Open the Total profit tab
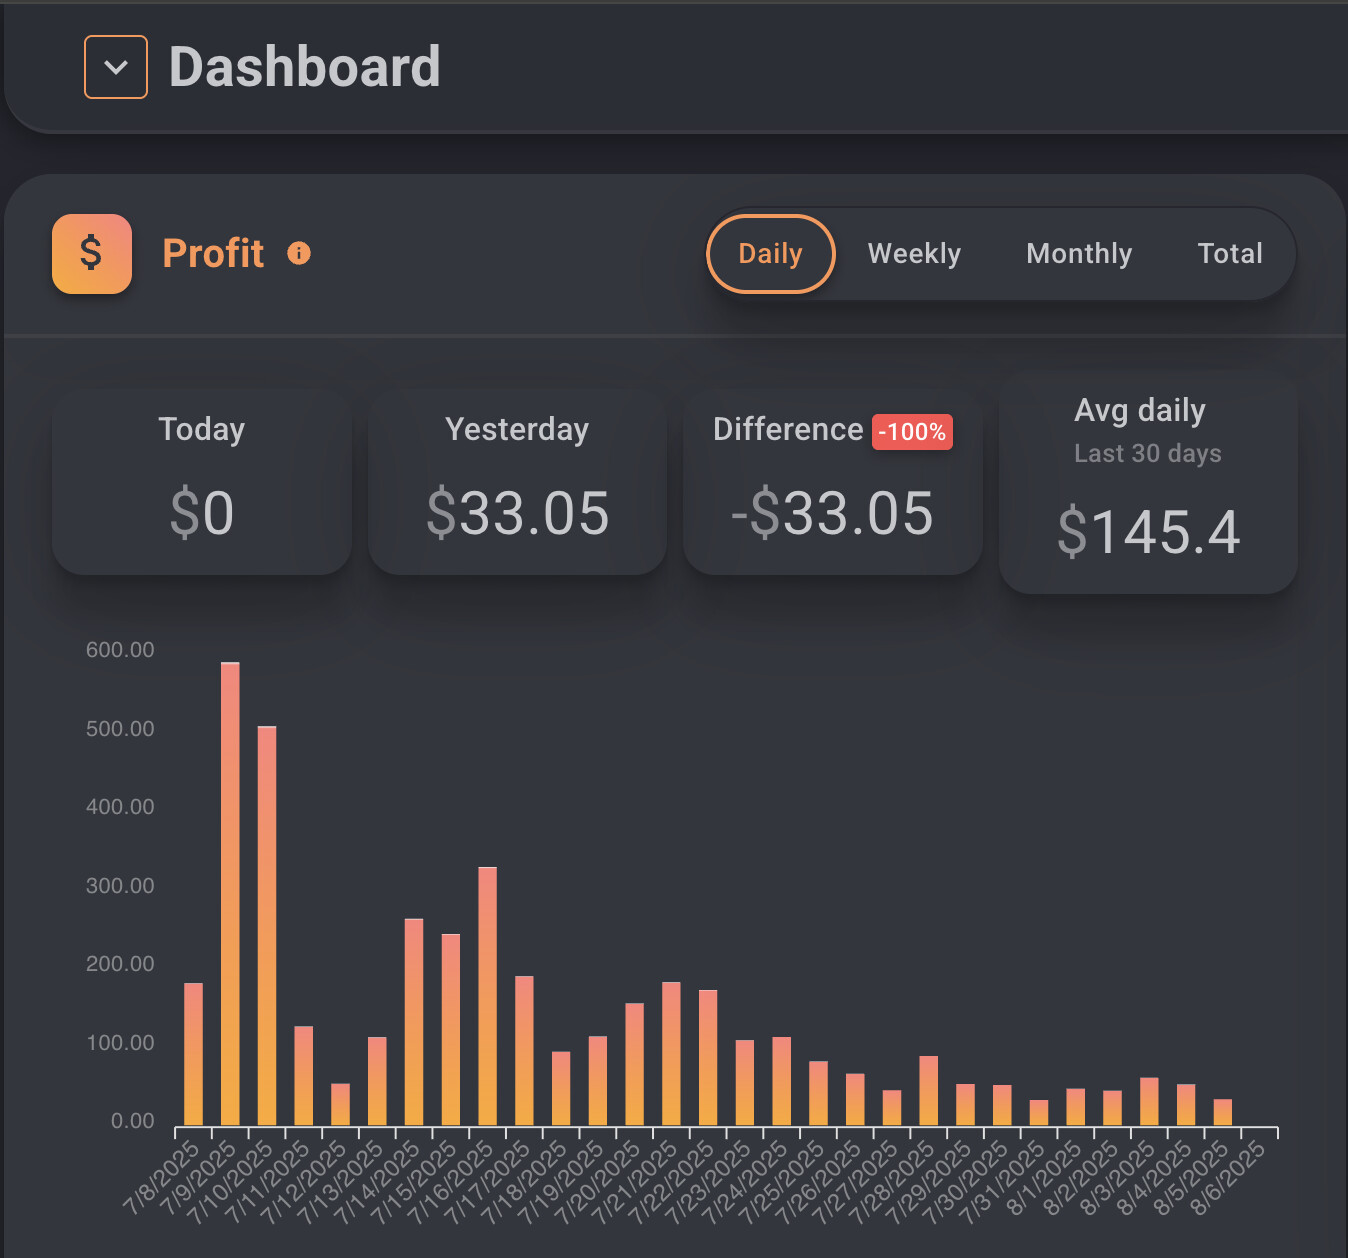This screenshot has width=1348, height=1258. coord(1230,254)
